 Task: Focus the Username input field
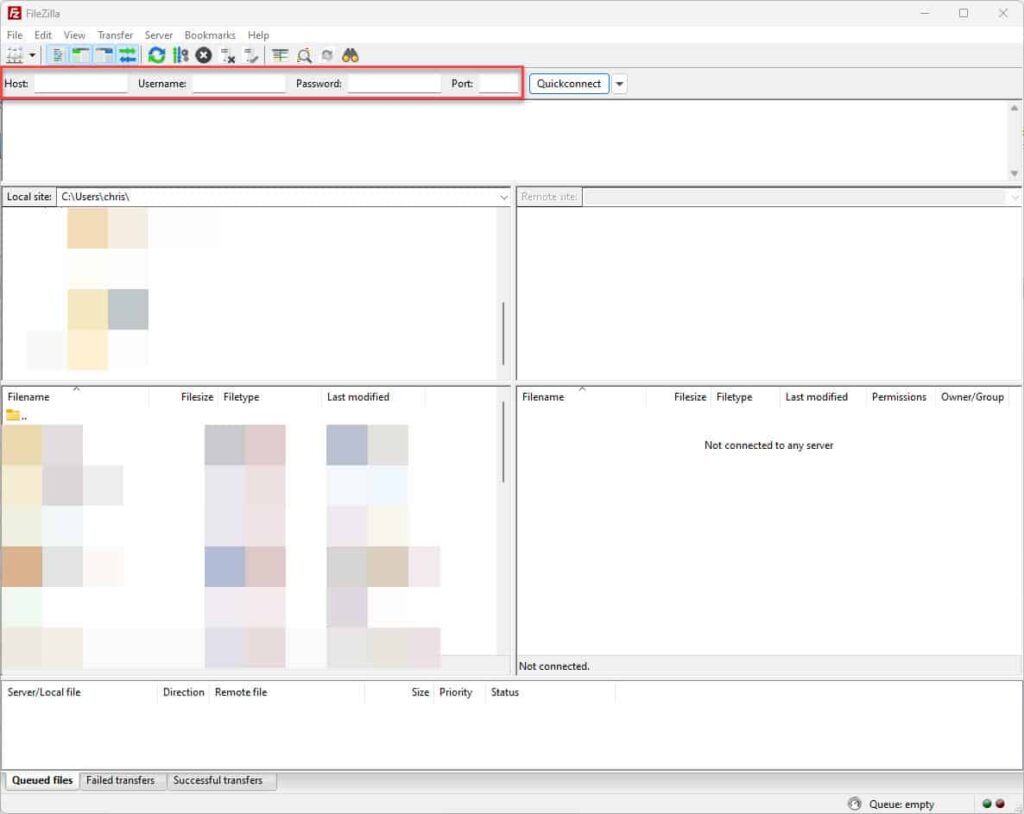[239, 84]
